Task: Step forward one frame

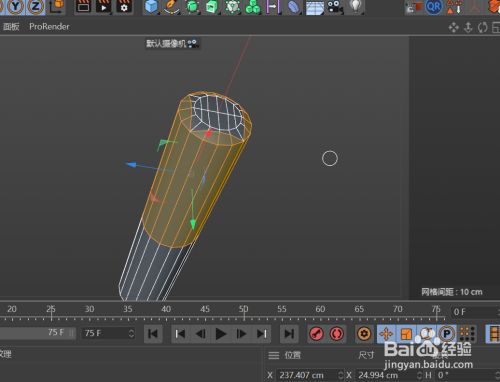Action: (241, 334)
